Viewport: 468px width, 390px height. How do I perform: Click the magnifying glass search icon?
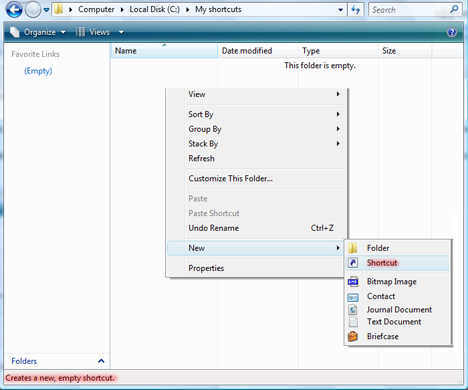point(454,9)
